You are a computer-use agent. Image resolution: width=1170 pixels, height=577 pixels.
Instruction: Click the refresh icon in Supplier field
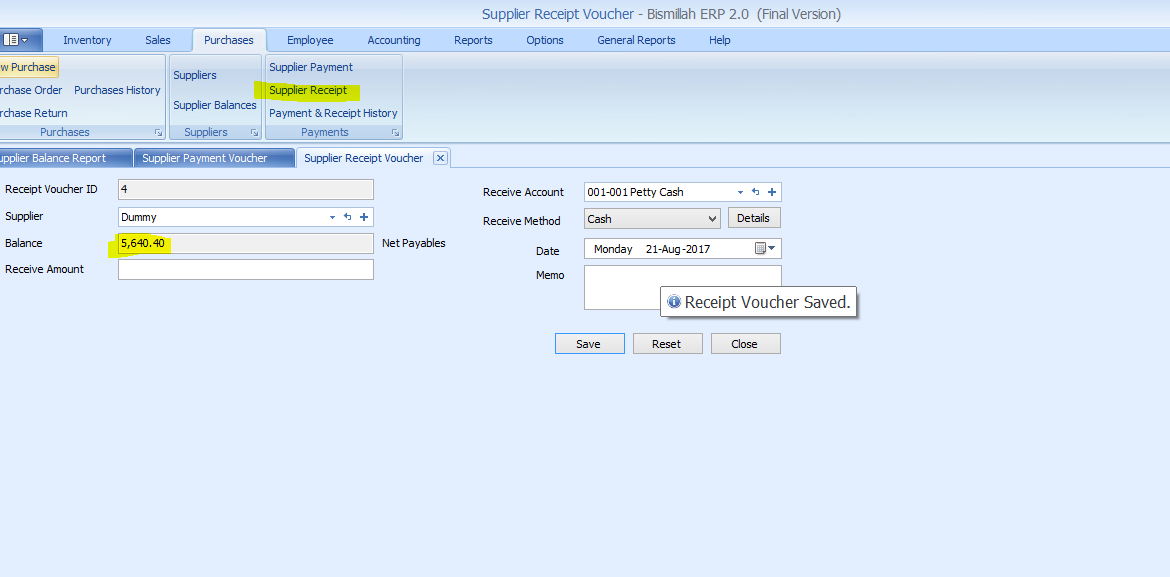pyautogui.click(x=348, y=217)
